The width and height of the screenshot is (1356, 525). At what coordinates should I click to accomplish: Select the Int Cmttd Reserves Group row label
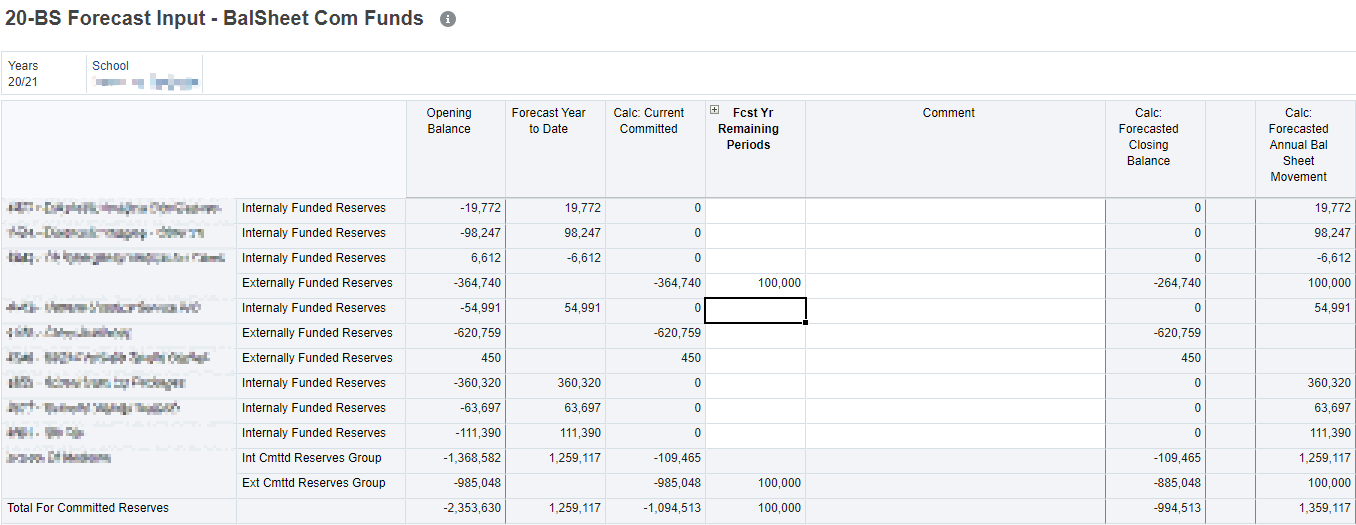(x=312, y=458)
